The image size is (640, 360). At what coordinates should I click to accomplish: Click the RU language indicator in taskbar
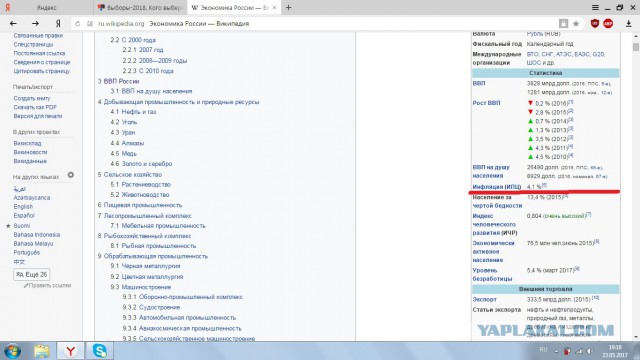click(543, 349)
